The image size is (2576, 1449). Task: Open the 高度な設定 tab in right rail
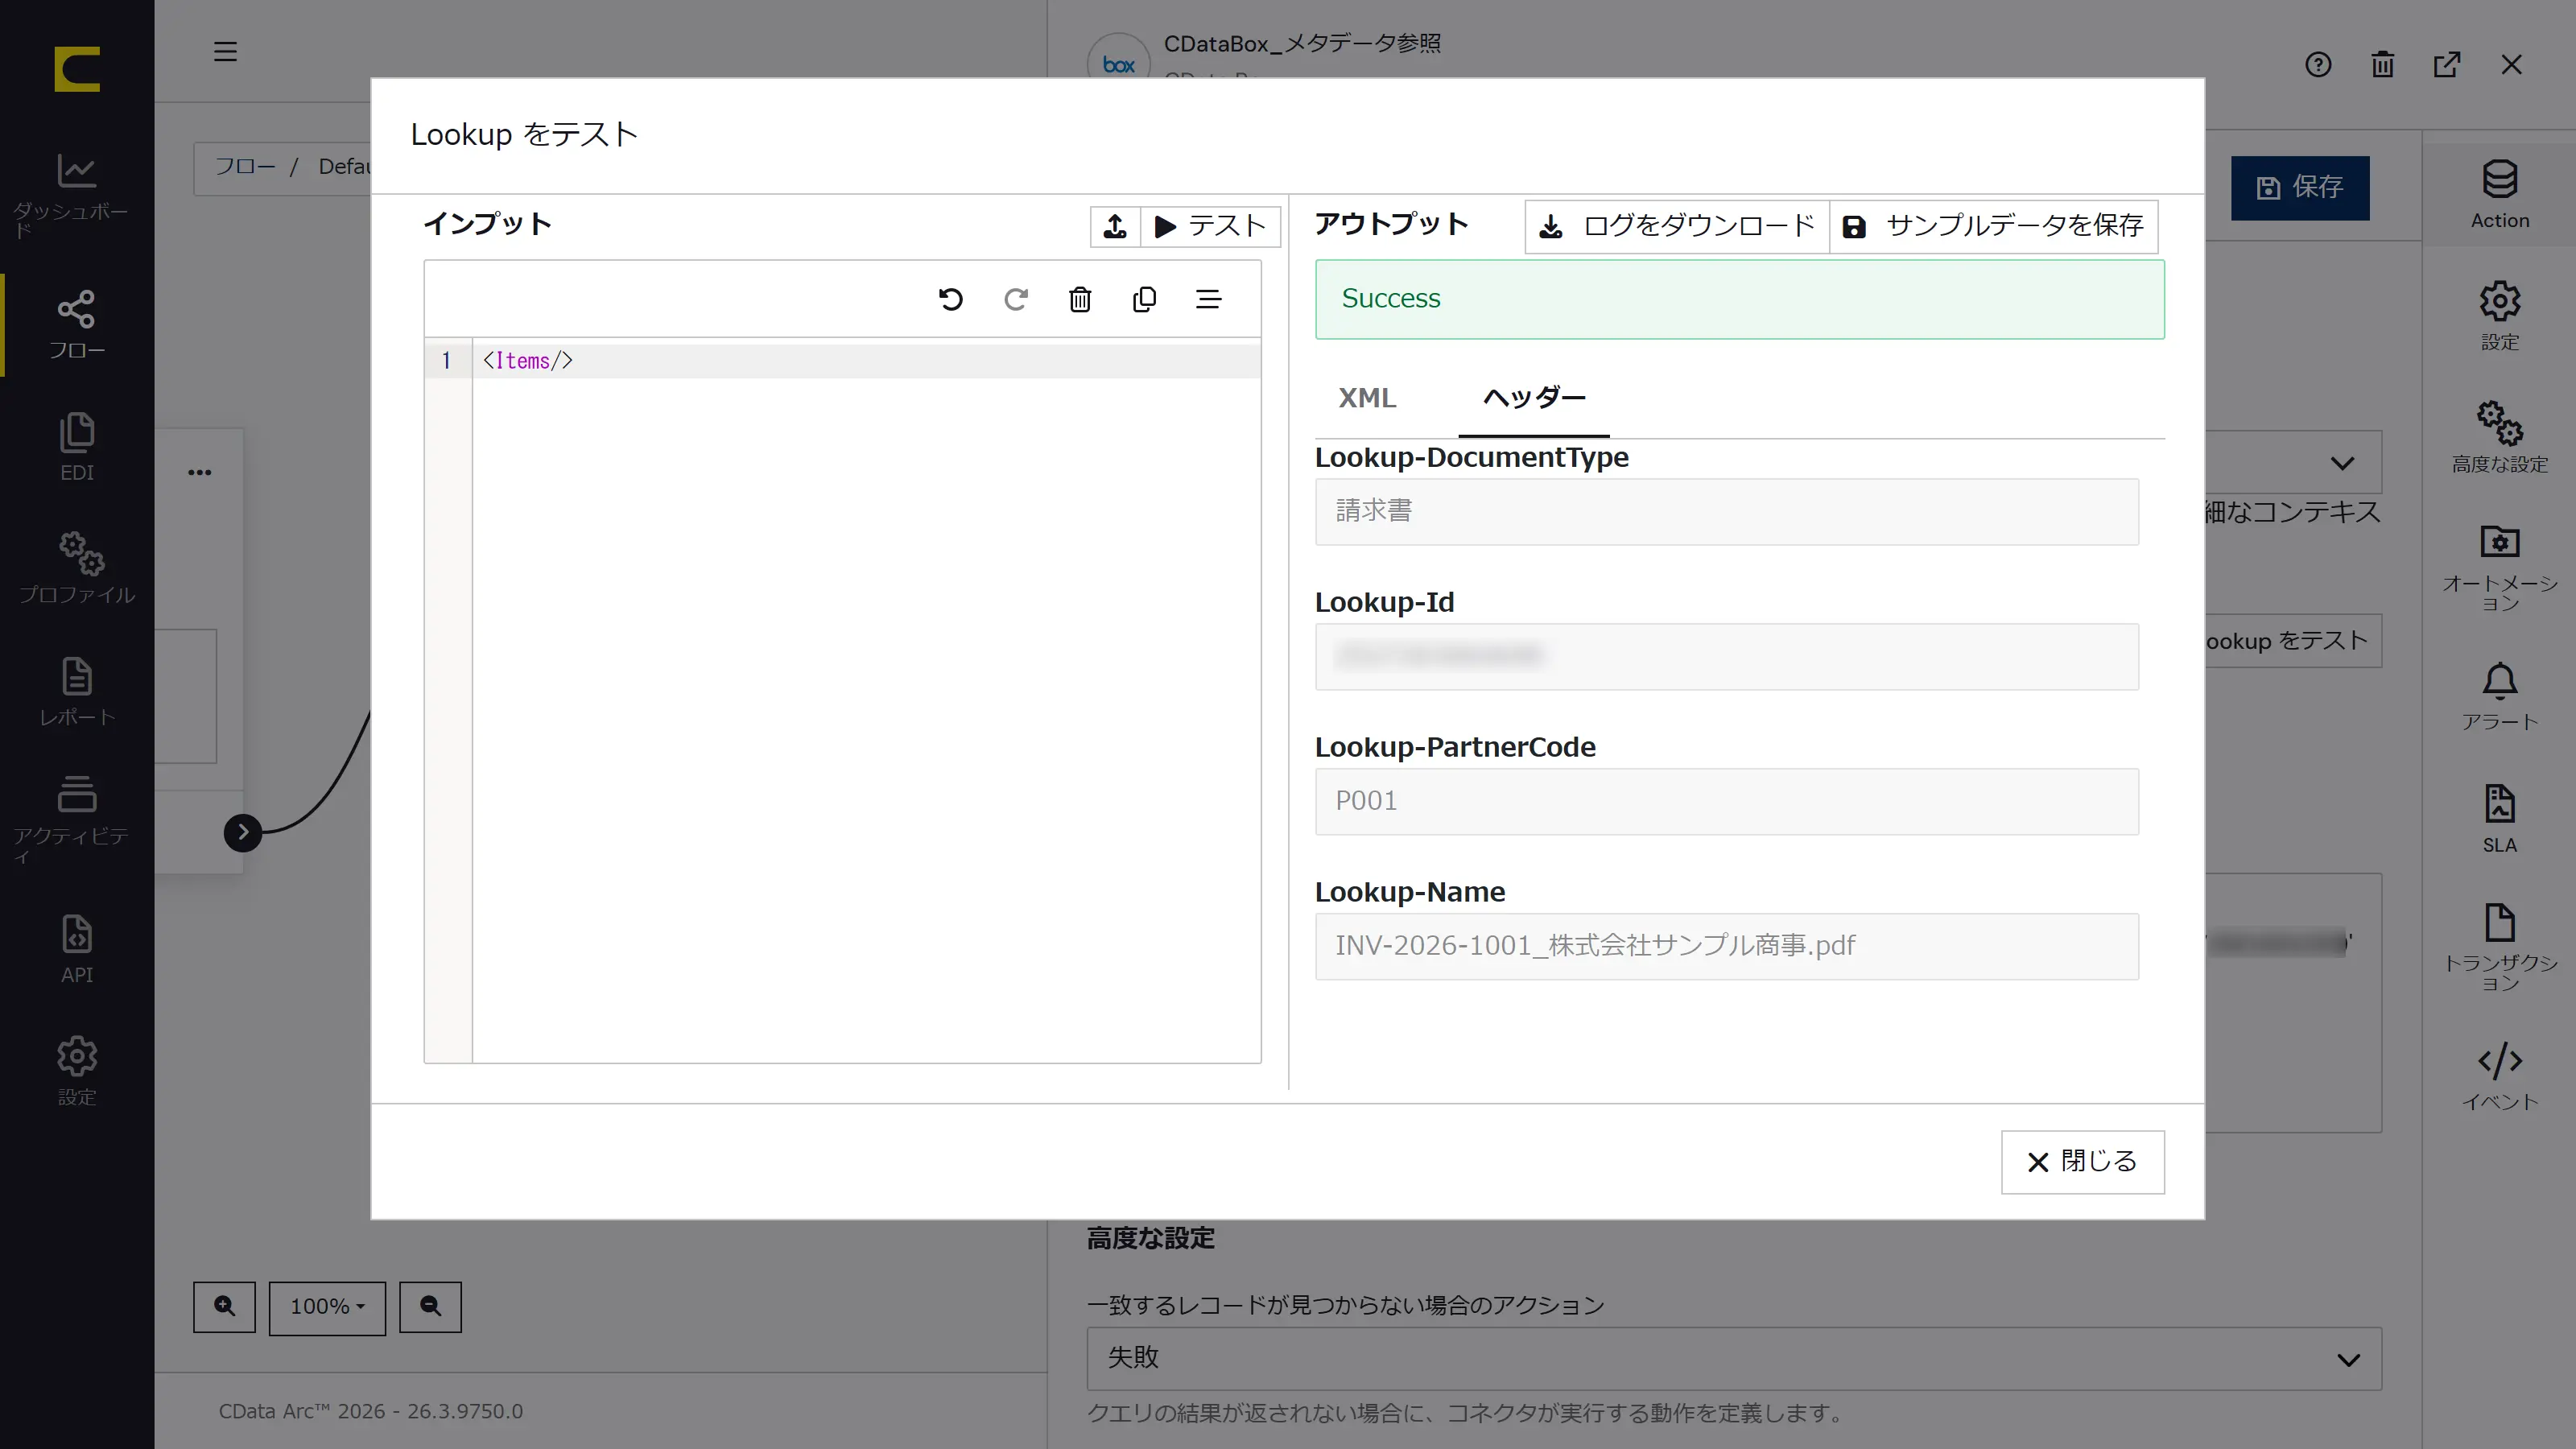click(2499, 437)
